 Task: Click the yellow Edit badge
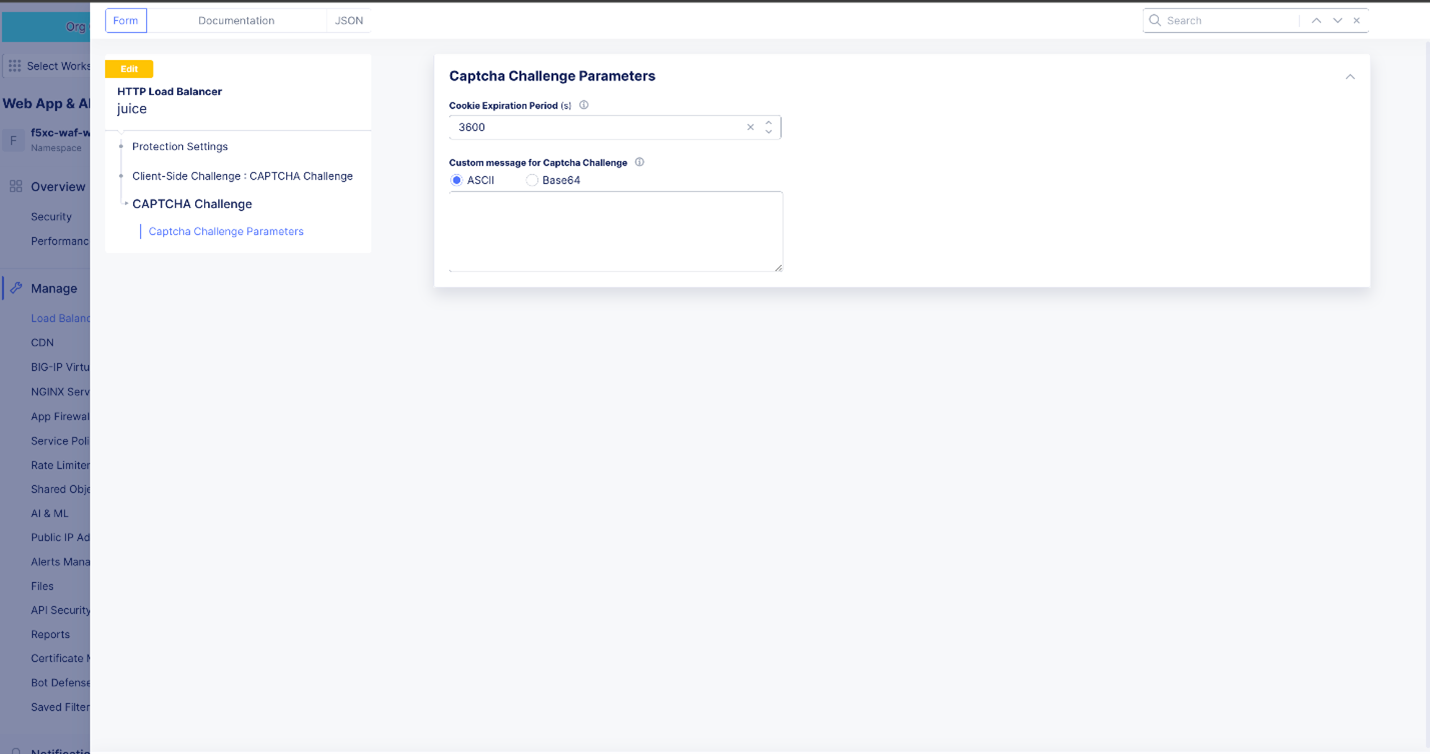tap(128, 68)
